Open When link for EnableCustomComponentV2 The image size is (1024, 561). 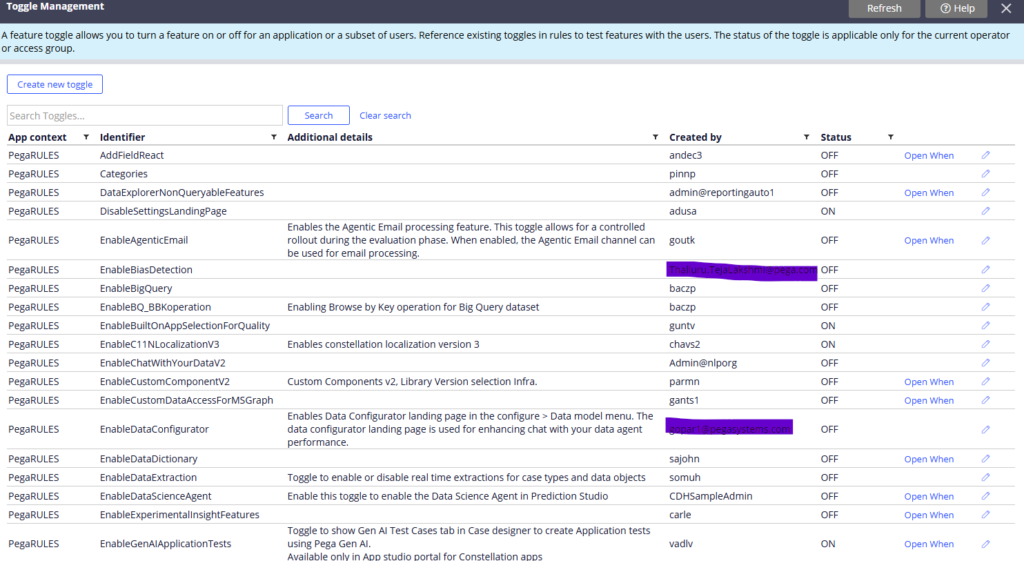tap(929, 381)
